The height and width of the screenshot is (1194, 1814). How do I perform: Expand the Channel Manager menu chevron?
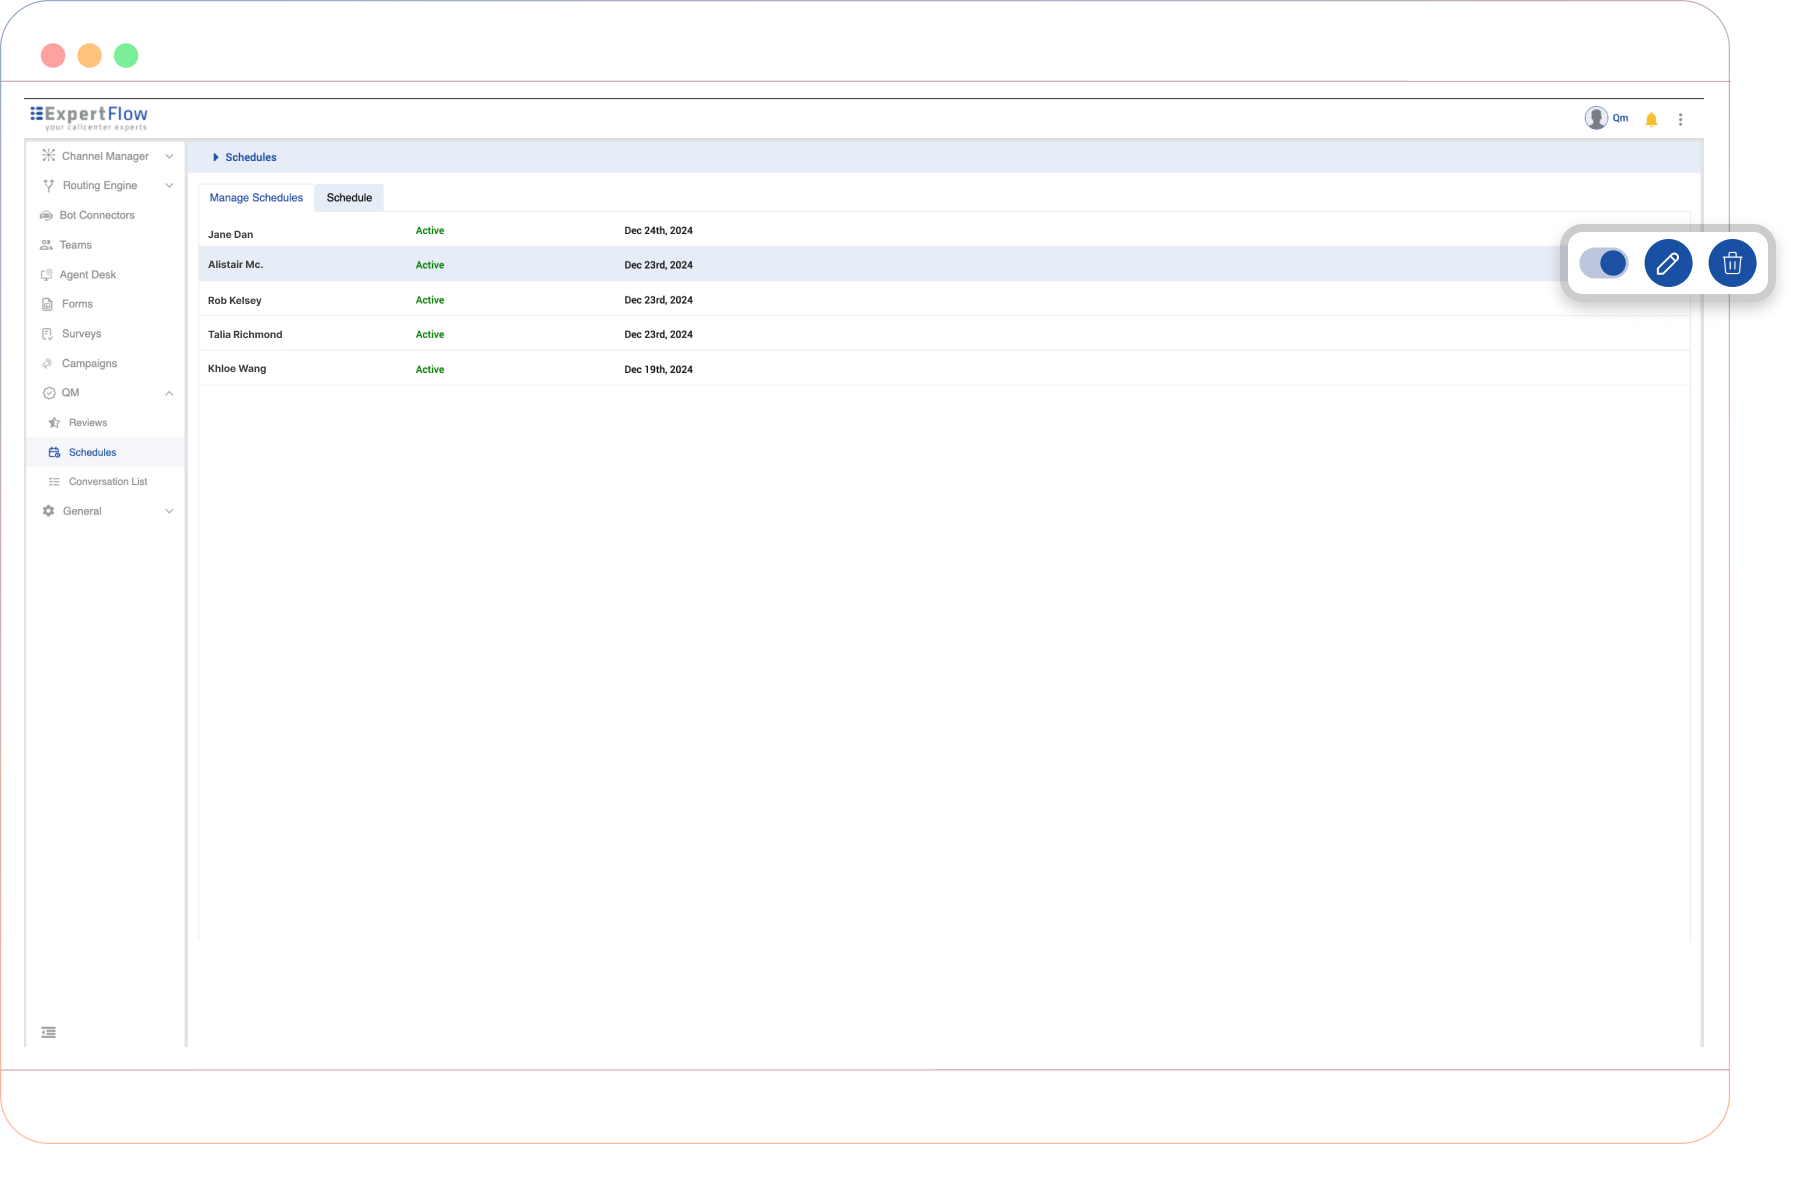169,157
